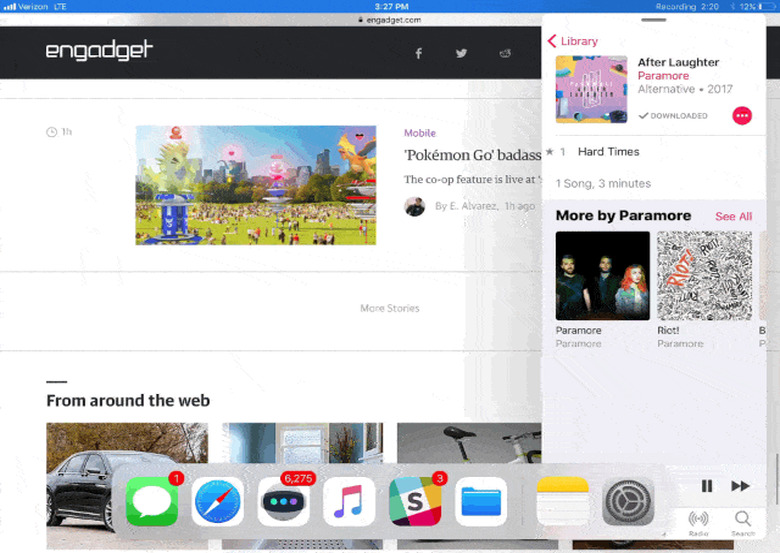Image resolution: width=780 pixels, height=553 pixels.
Task: Launch Safari from the dock
Action: click(218, 501)
